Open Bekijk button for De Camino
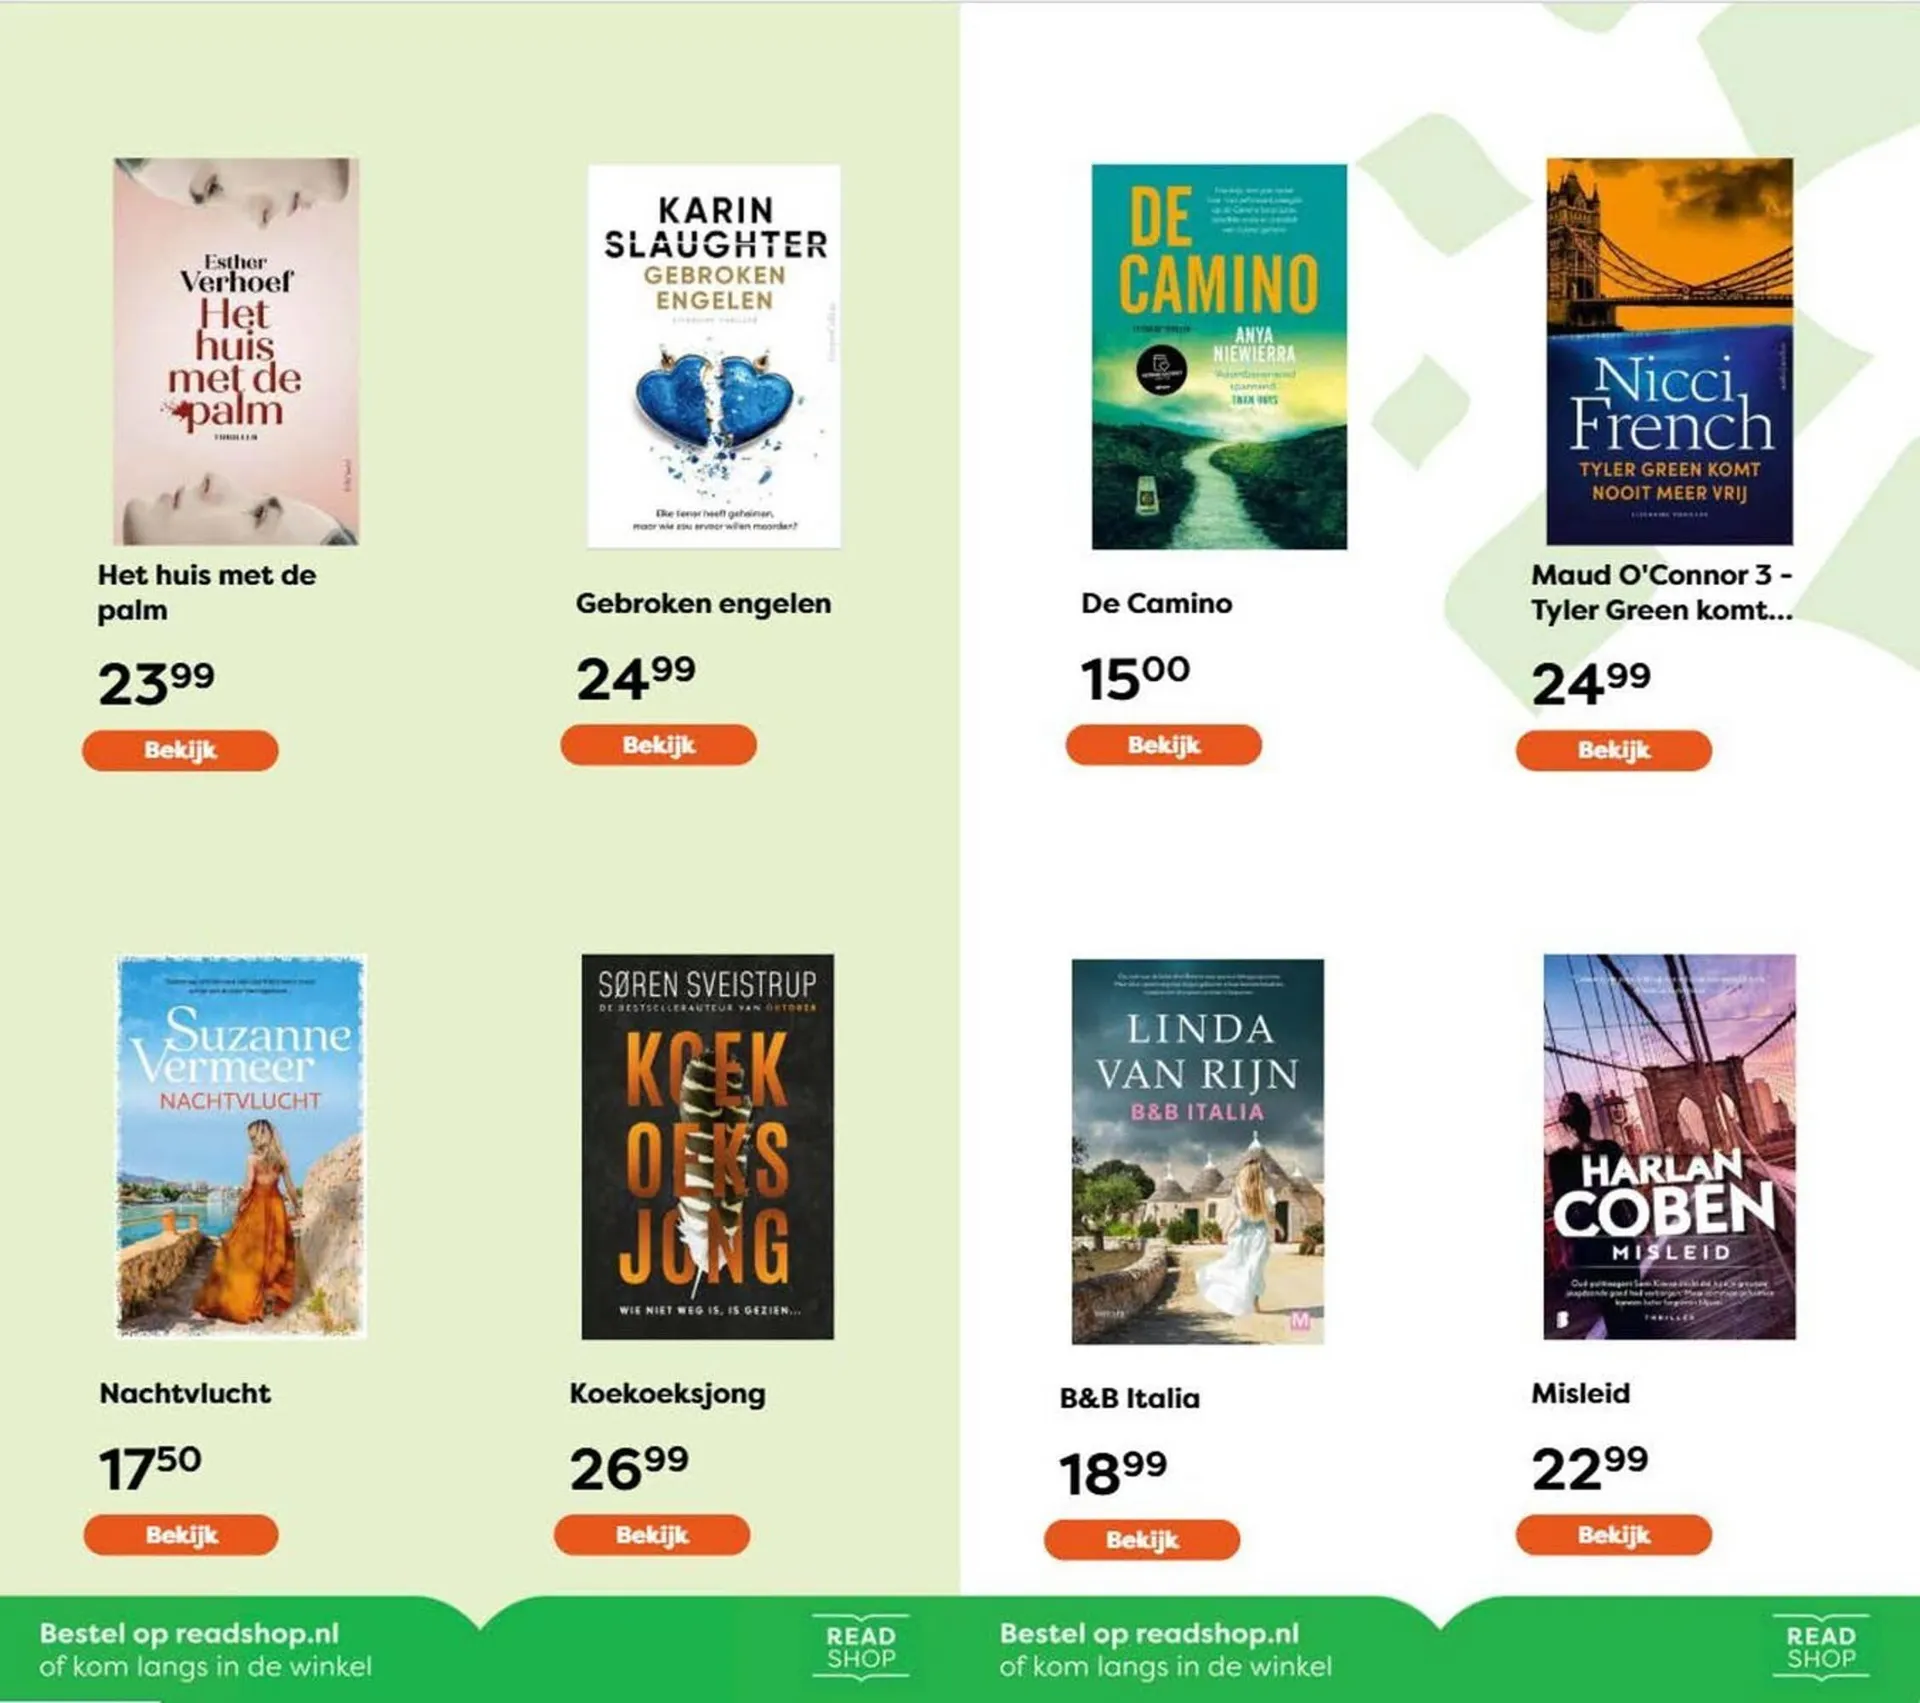The width and height of the screenshot is (1920, 1703). pyautogui.click(x=1163, y=745)
